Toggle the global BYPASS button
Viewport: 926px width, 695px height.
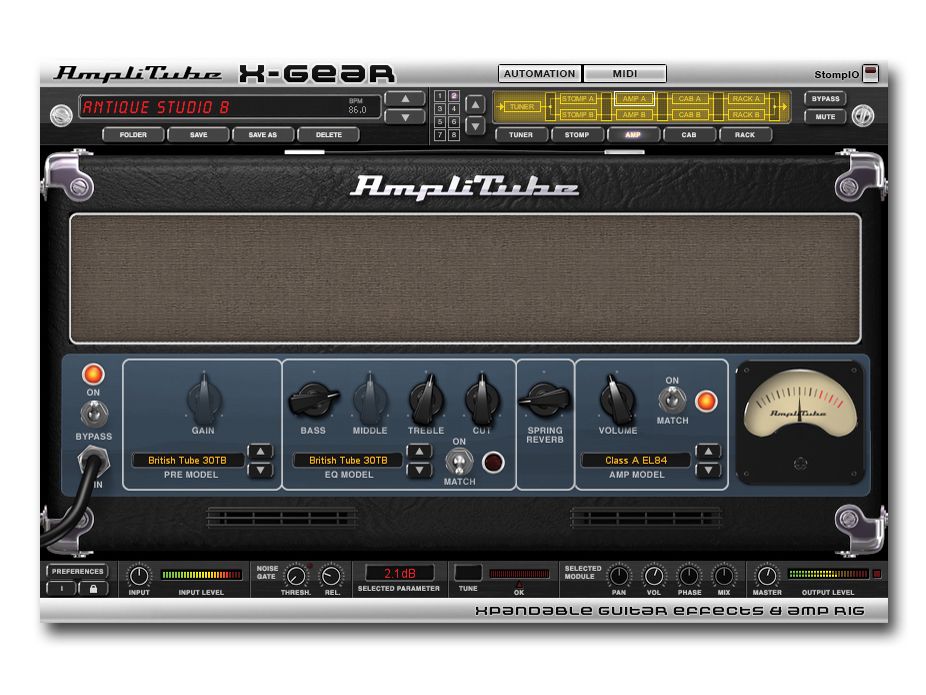(x=825, y=99)
